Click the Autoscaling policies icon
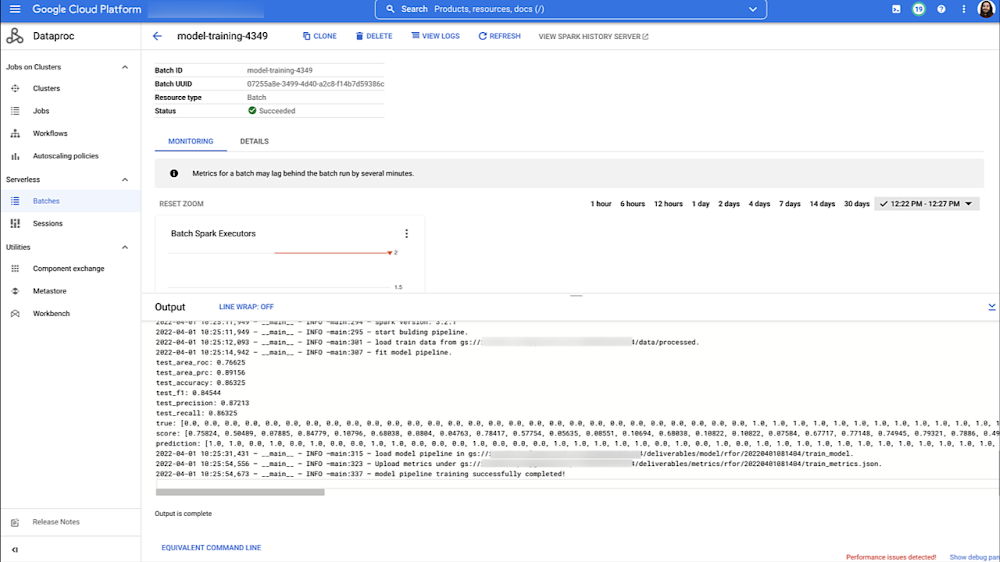Screen dimensions: 1000x562 point(15,156)
